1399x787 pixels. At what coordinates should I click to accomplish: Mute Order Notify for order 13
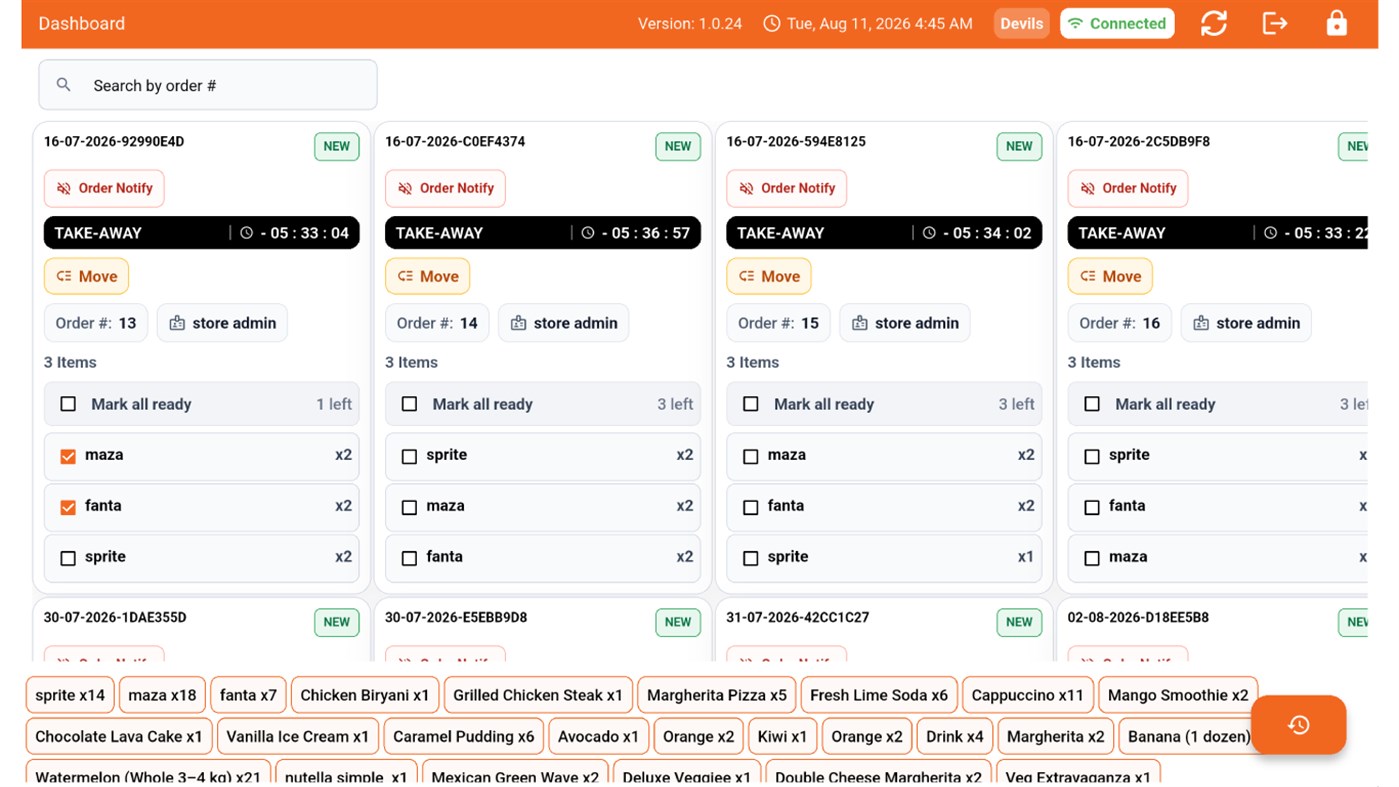pyautogui.click(x=104, y=188)
